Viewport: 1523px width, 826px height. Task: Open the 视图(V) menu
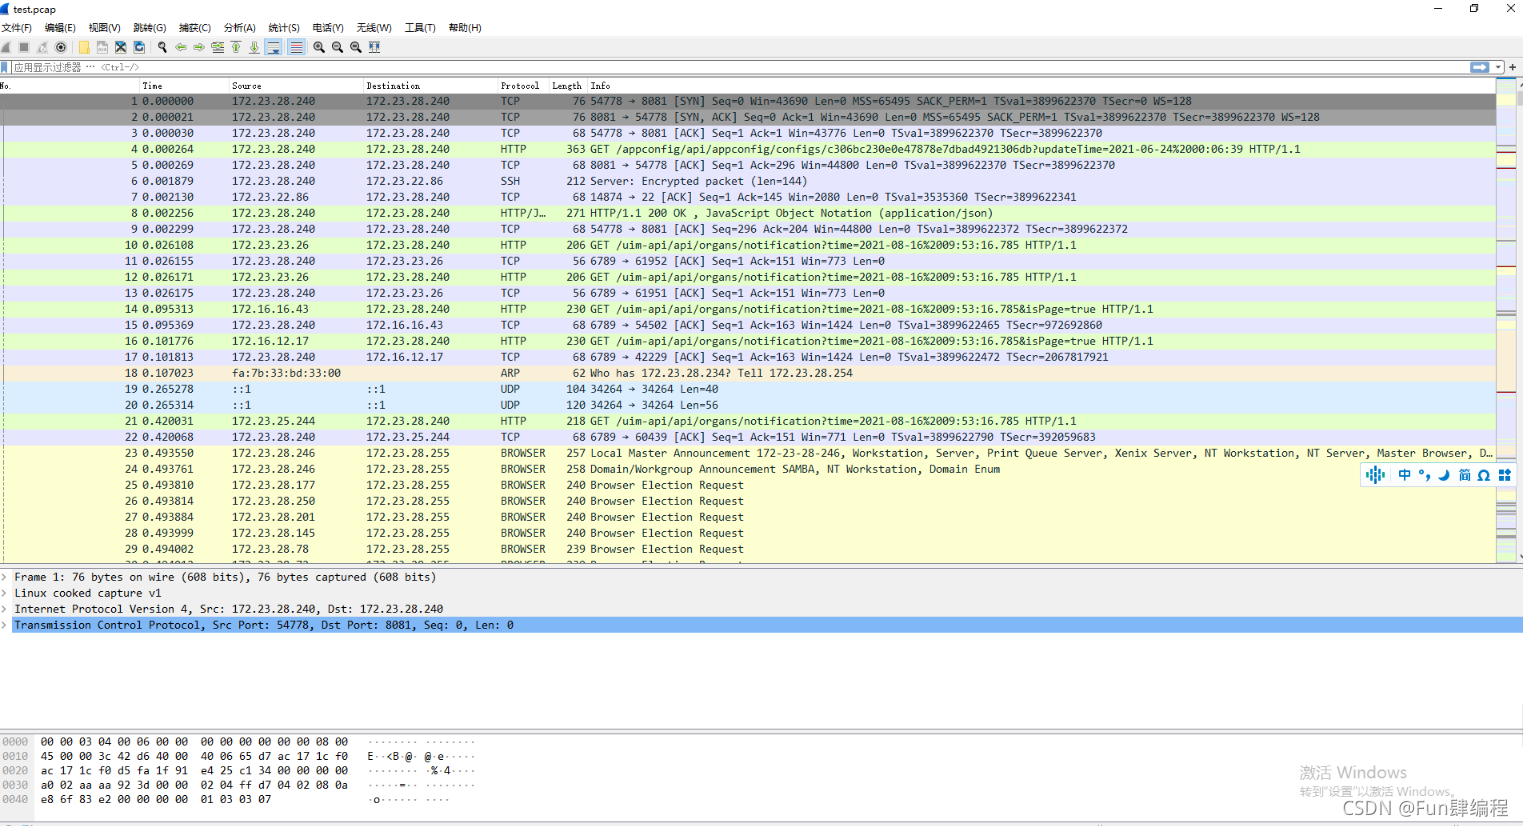pos(104,28)
